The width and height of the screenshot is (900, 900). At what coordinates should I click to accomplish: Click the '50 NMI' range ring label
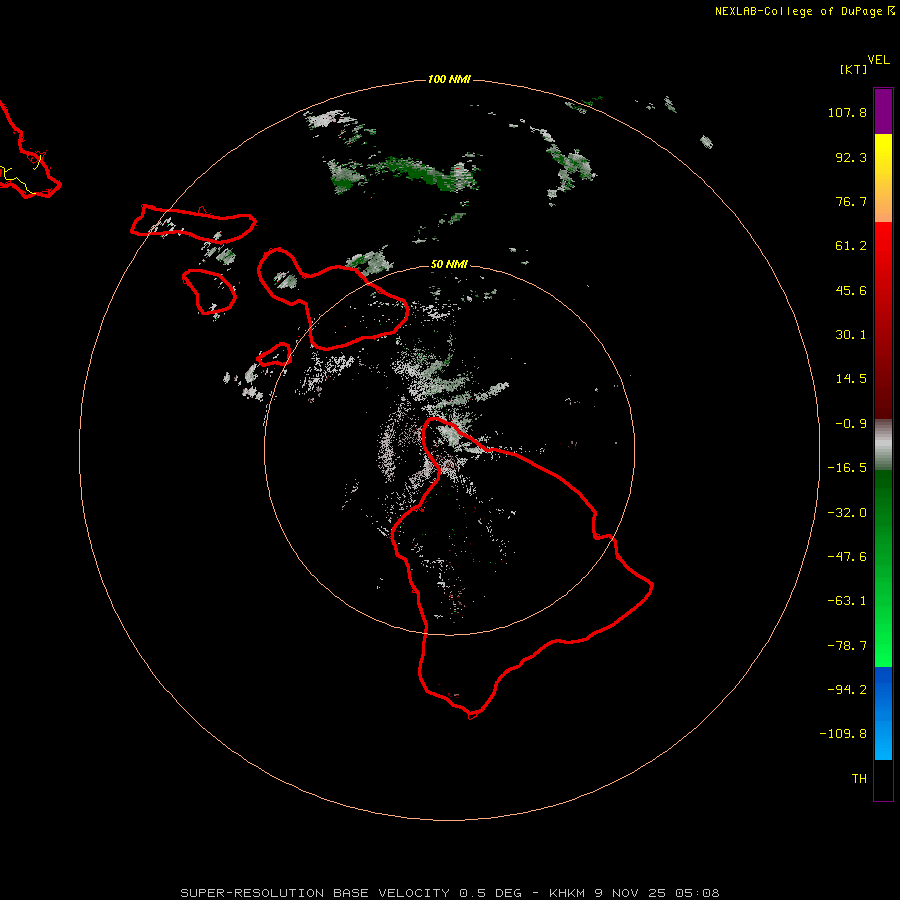[x=449, y=264]
